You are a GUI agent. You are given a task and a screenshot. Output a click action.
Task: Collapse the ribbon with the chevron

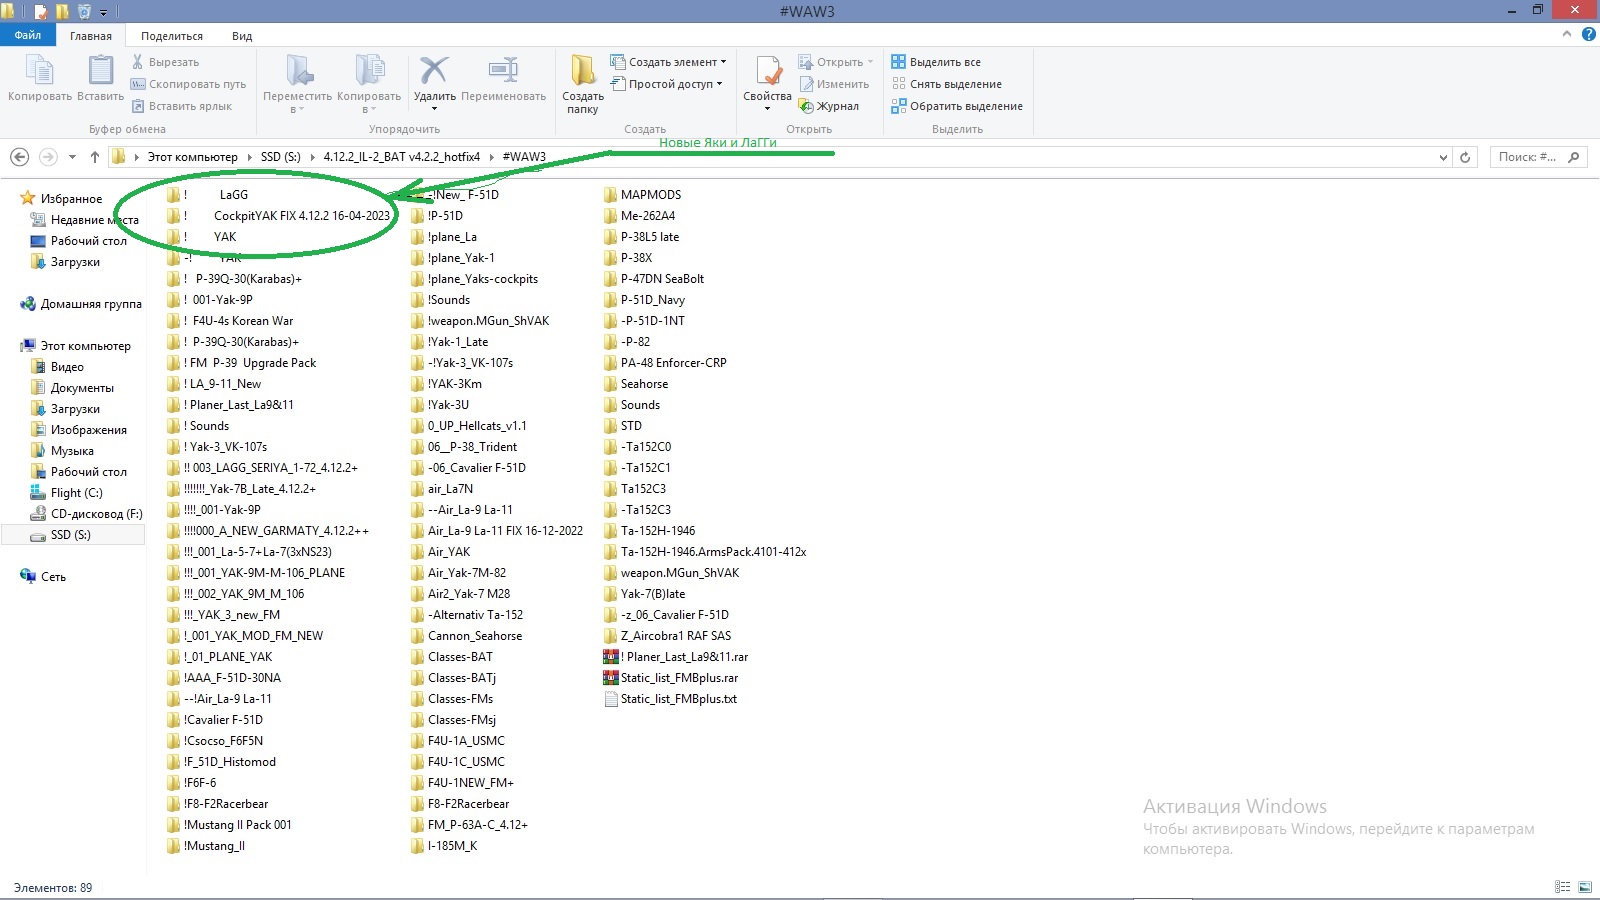[x=1567, y=35]
